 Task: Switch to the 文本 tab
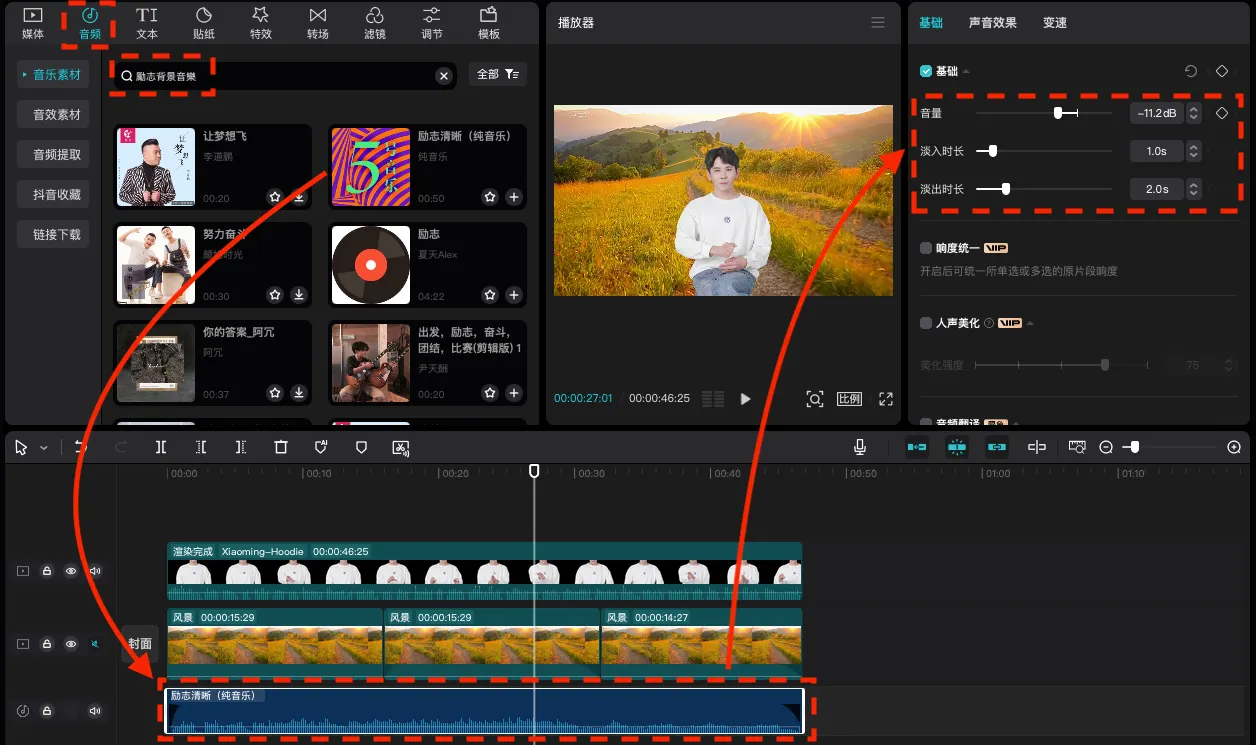tap(147, 23)
